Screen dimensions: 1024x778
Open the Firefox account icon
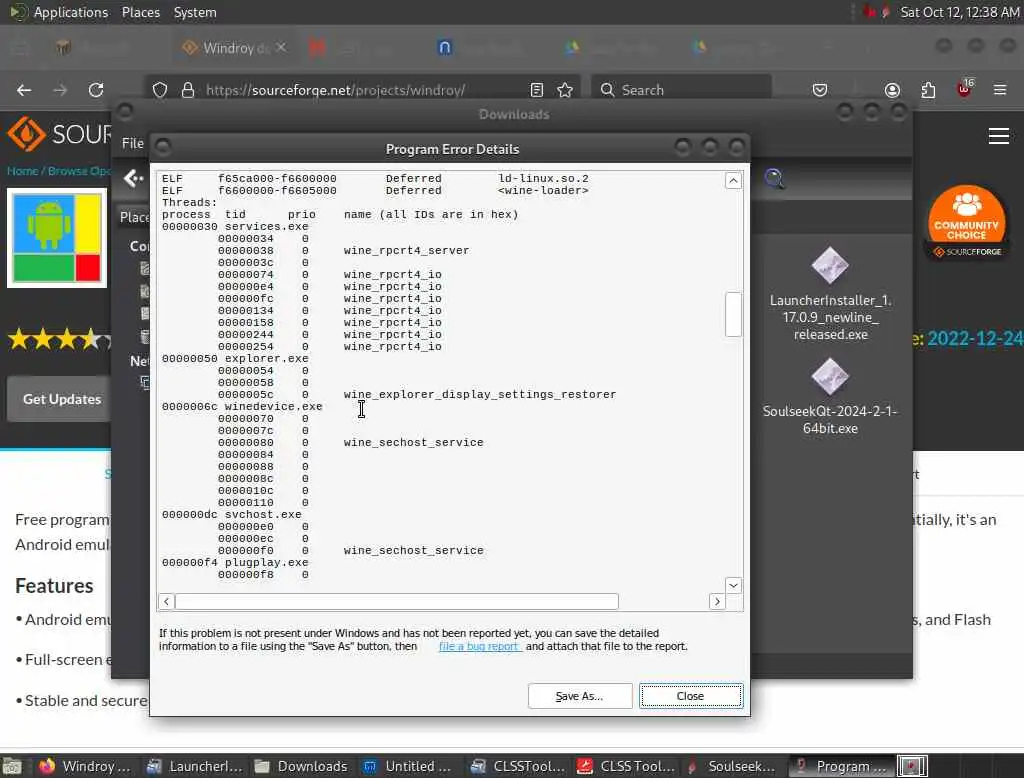click(892, 90)
